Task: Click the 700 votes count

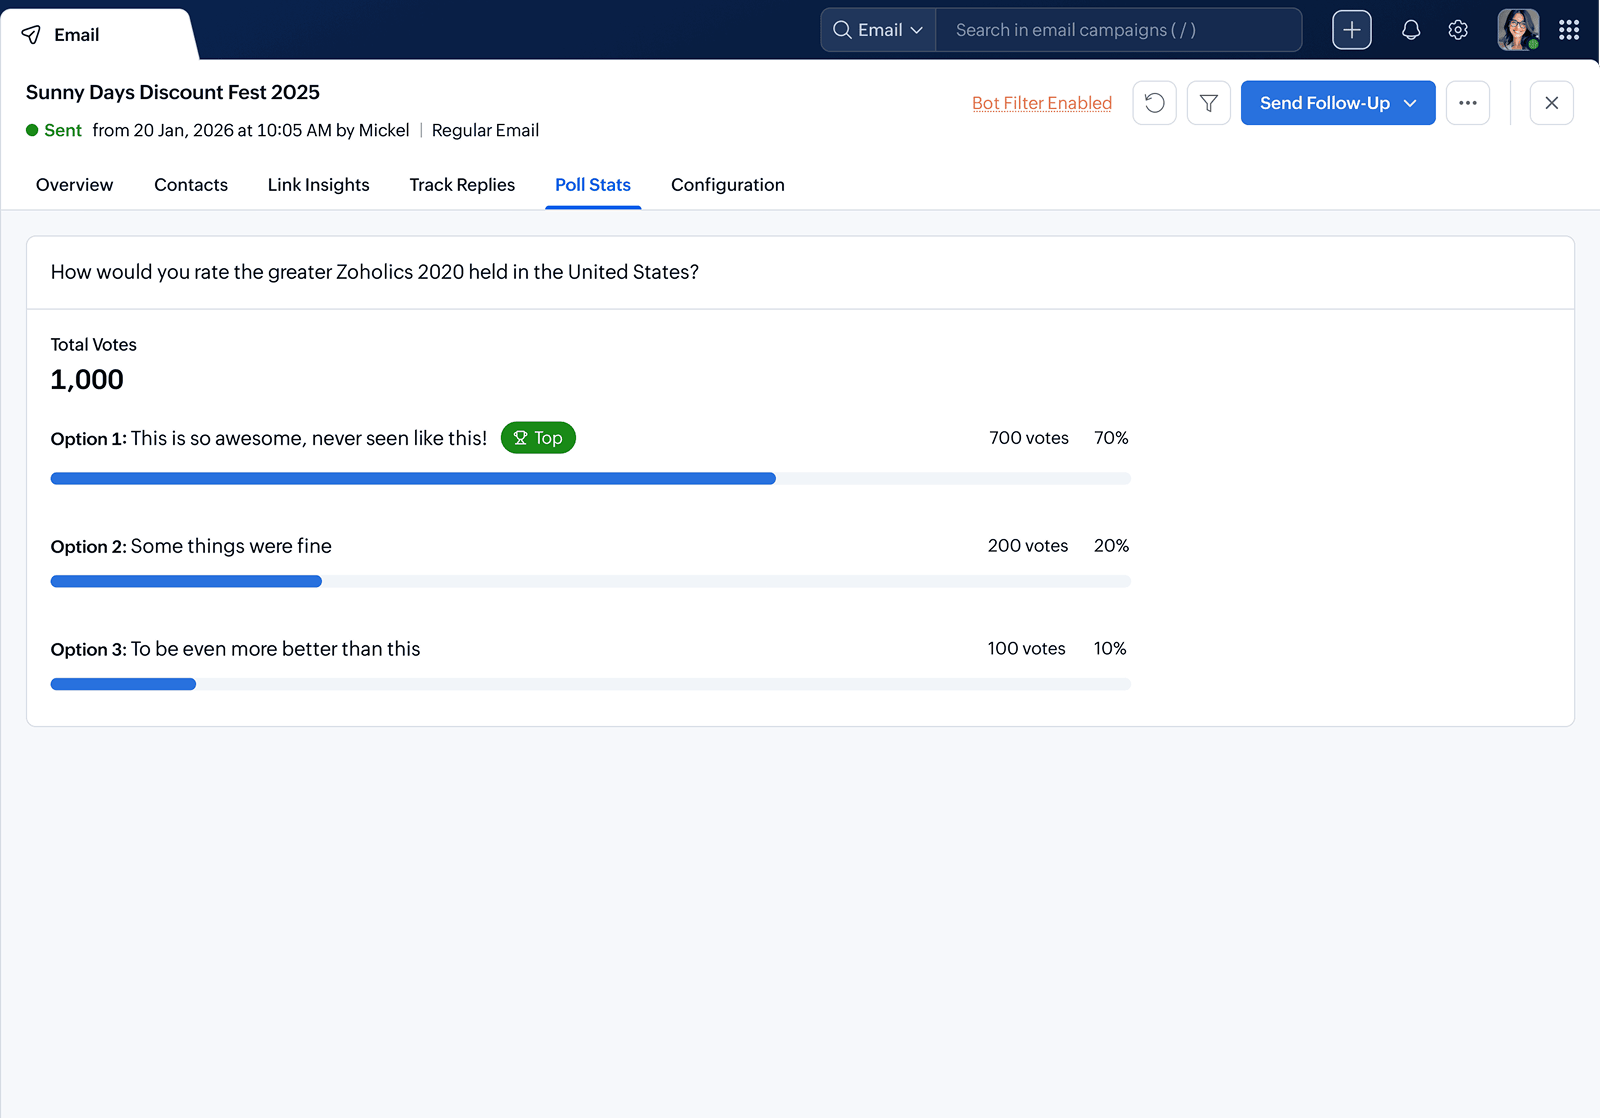Action: [1029, 438]
